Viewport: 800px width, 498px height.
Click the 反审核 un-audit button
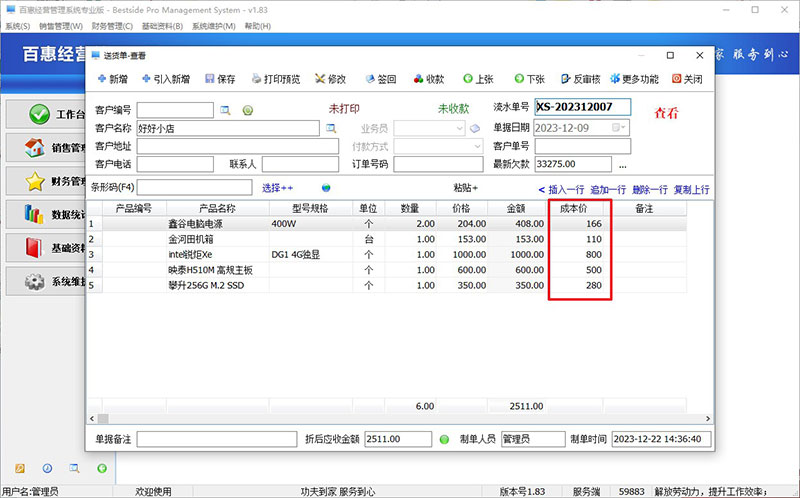pyautogui.click(x=581, y=79)
